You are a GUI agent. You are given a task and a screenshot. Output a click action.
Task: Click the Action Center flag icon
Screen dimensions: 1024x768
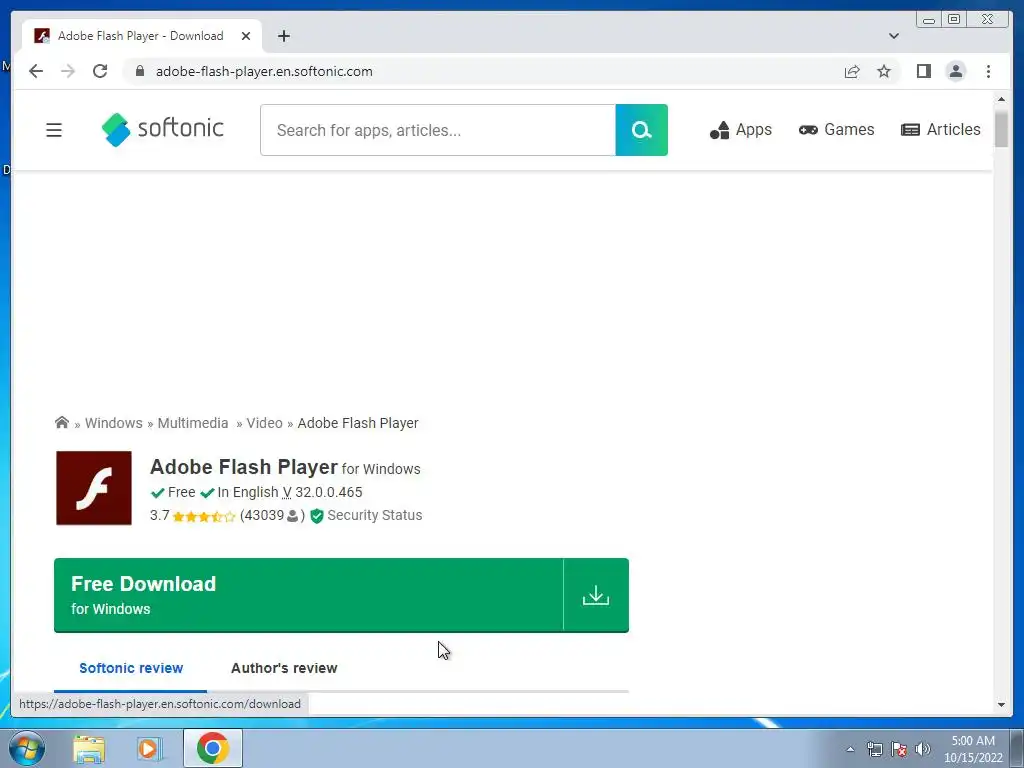pos(899,749)
